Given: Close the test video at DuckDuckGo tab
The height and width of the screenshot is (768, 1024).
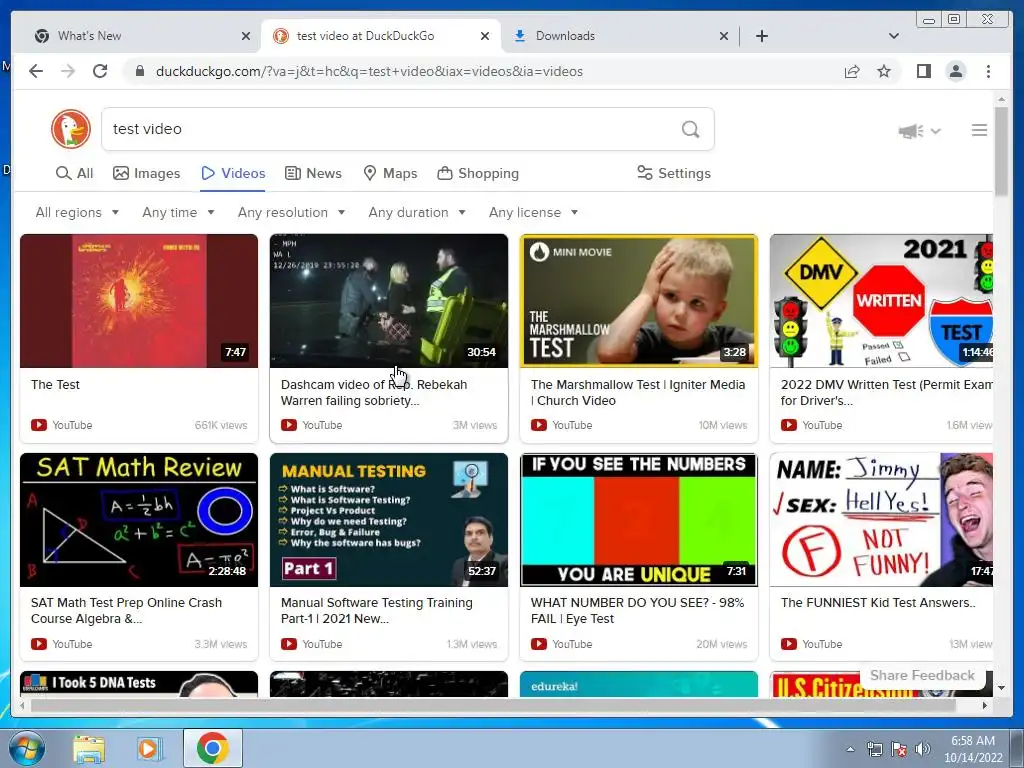Looking at the screenshot, I should pos(485,36).
